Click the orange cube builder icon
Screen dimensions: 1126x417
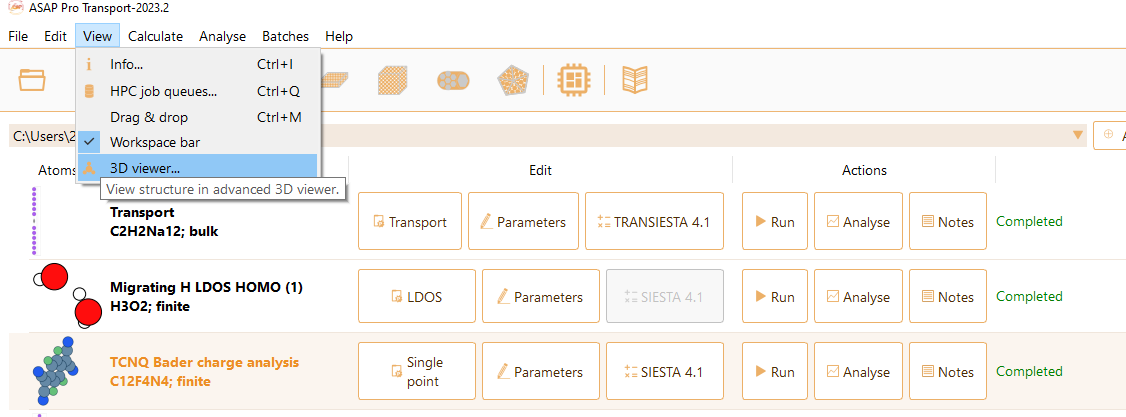pos(394,80)
